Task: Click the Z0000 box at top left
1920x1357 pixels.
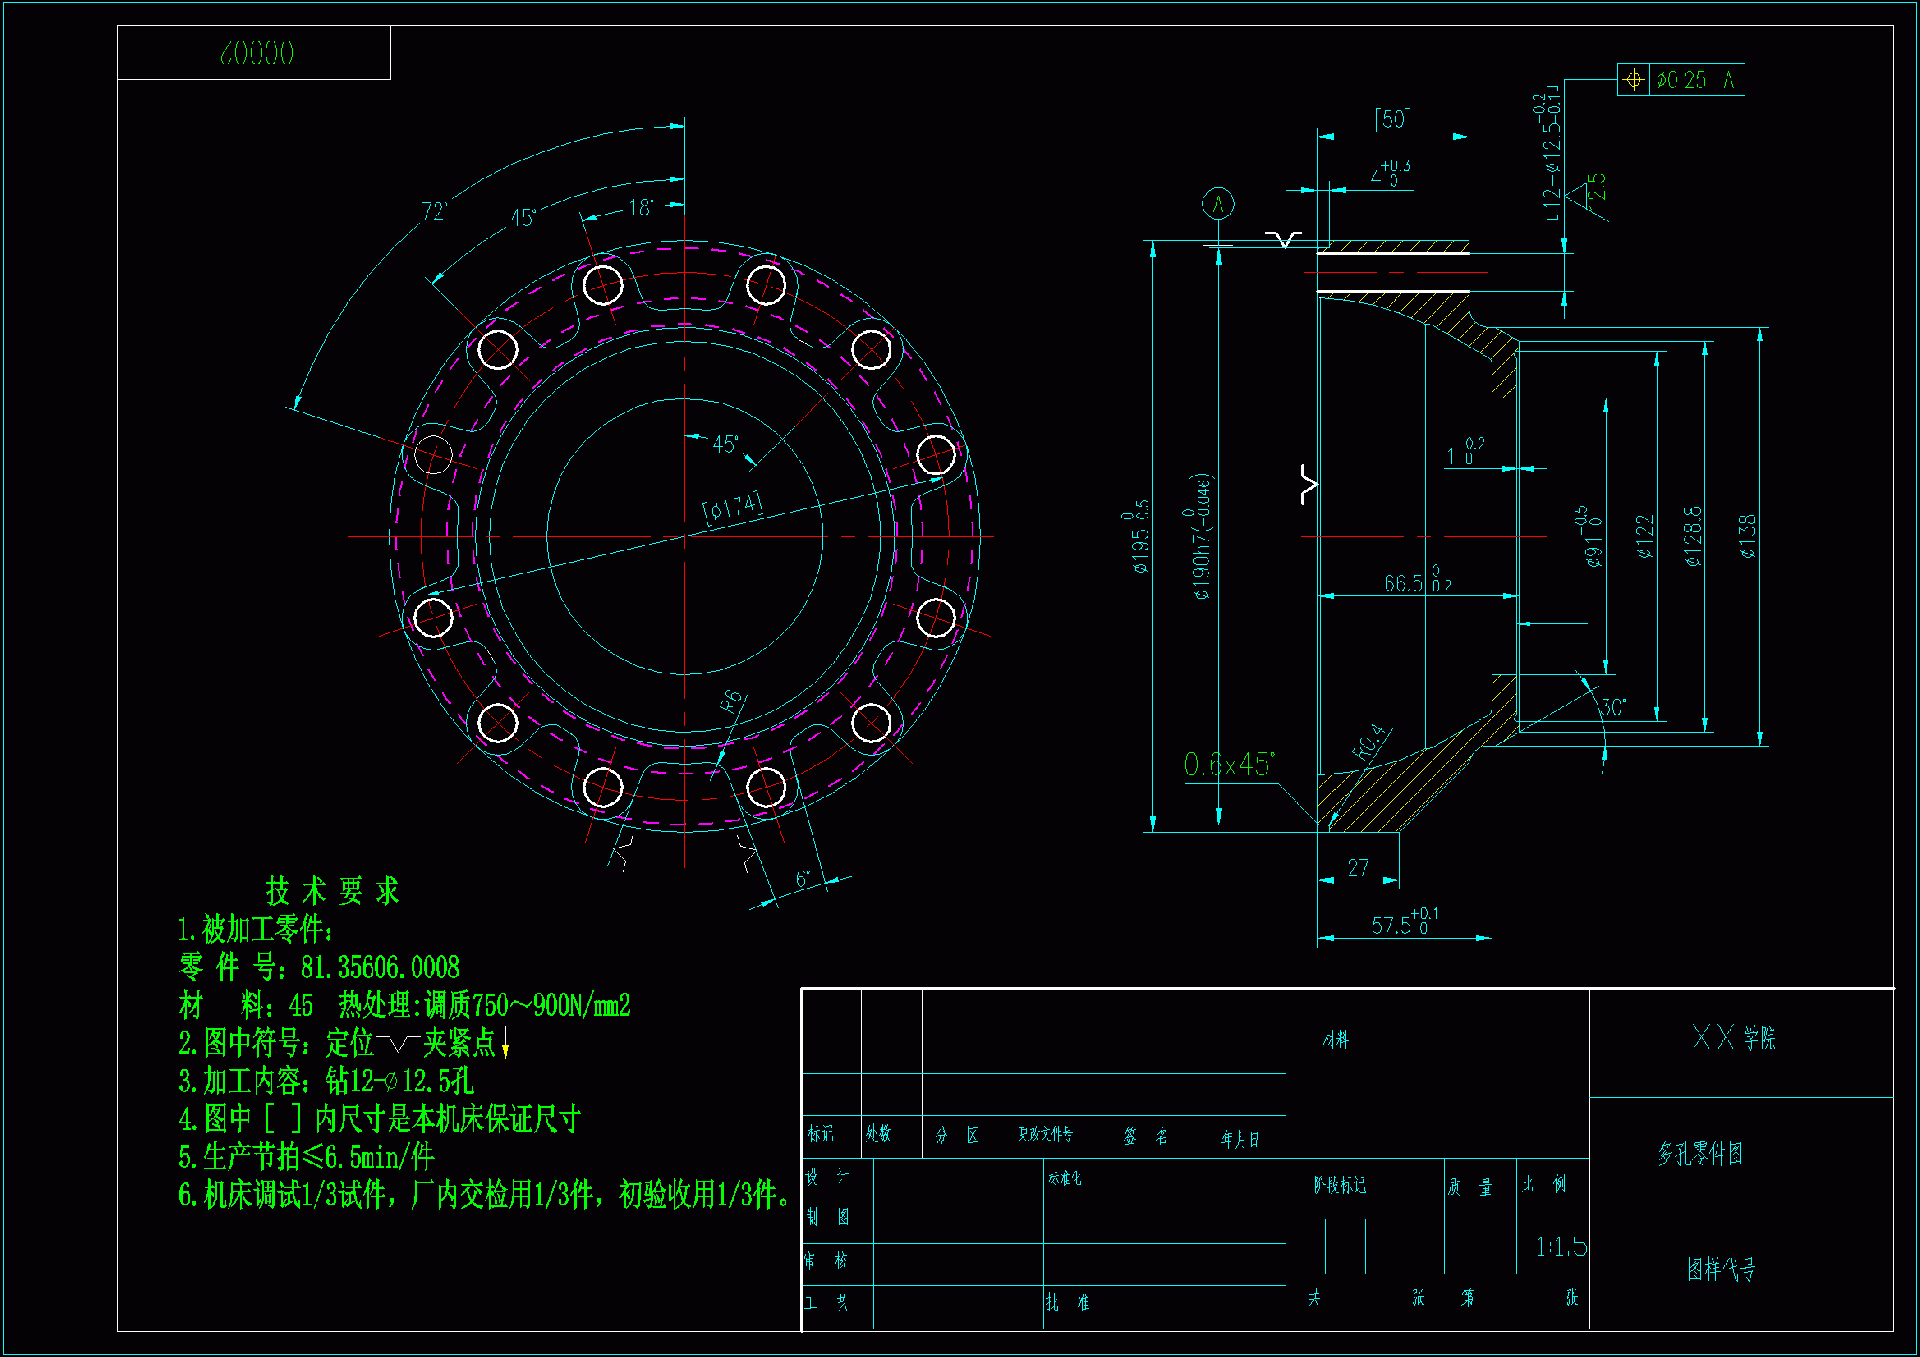Action: tap(256, 53)
